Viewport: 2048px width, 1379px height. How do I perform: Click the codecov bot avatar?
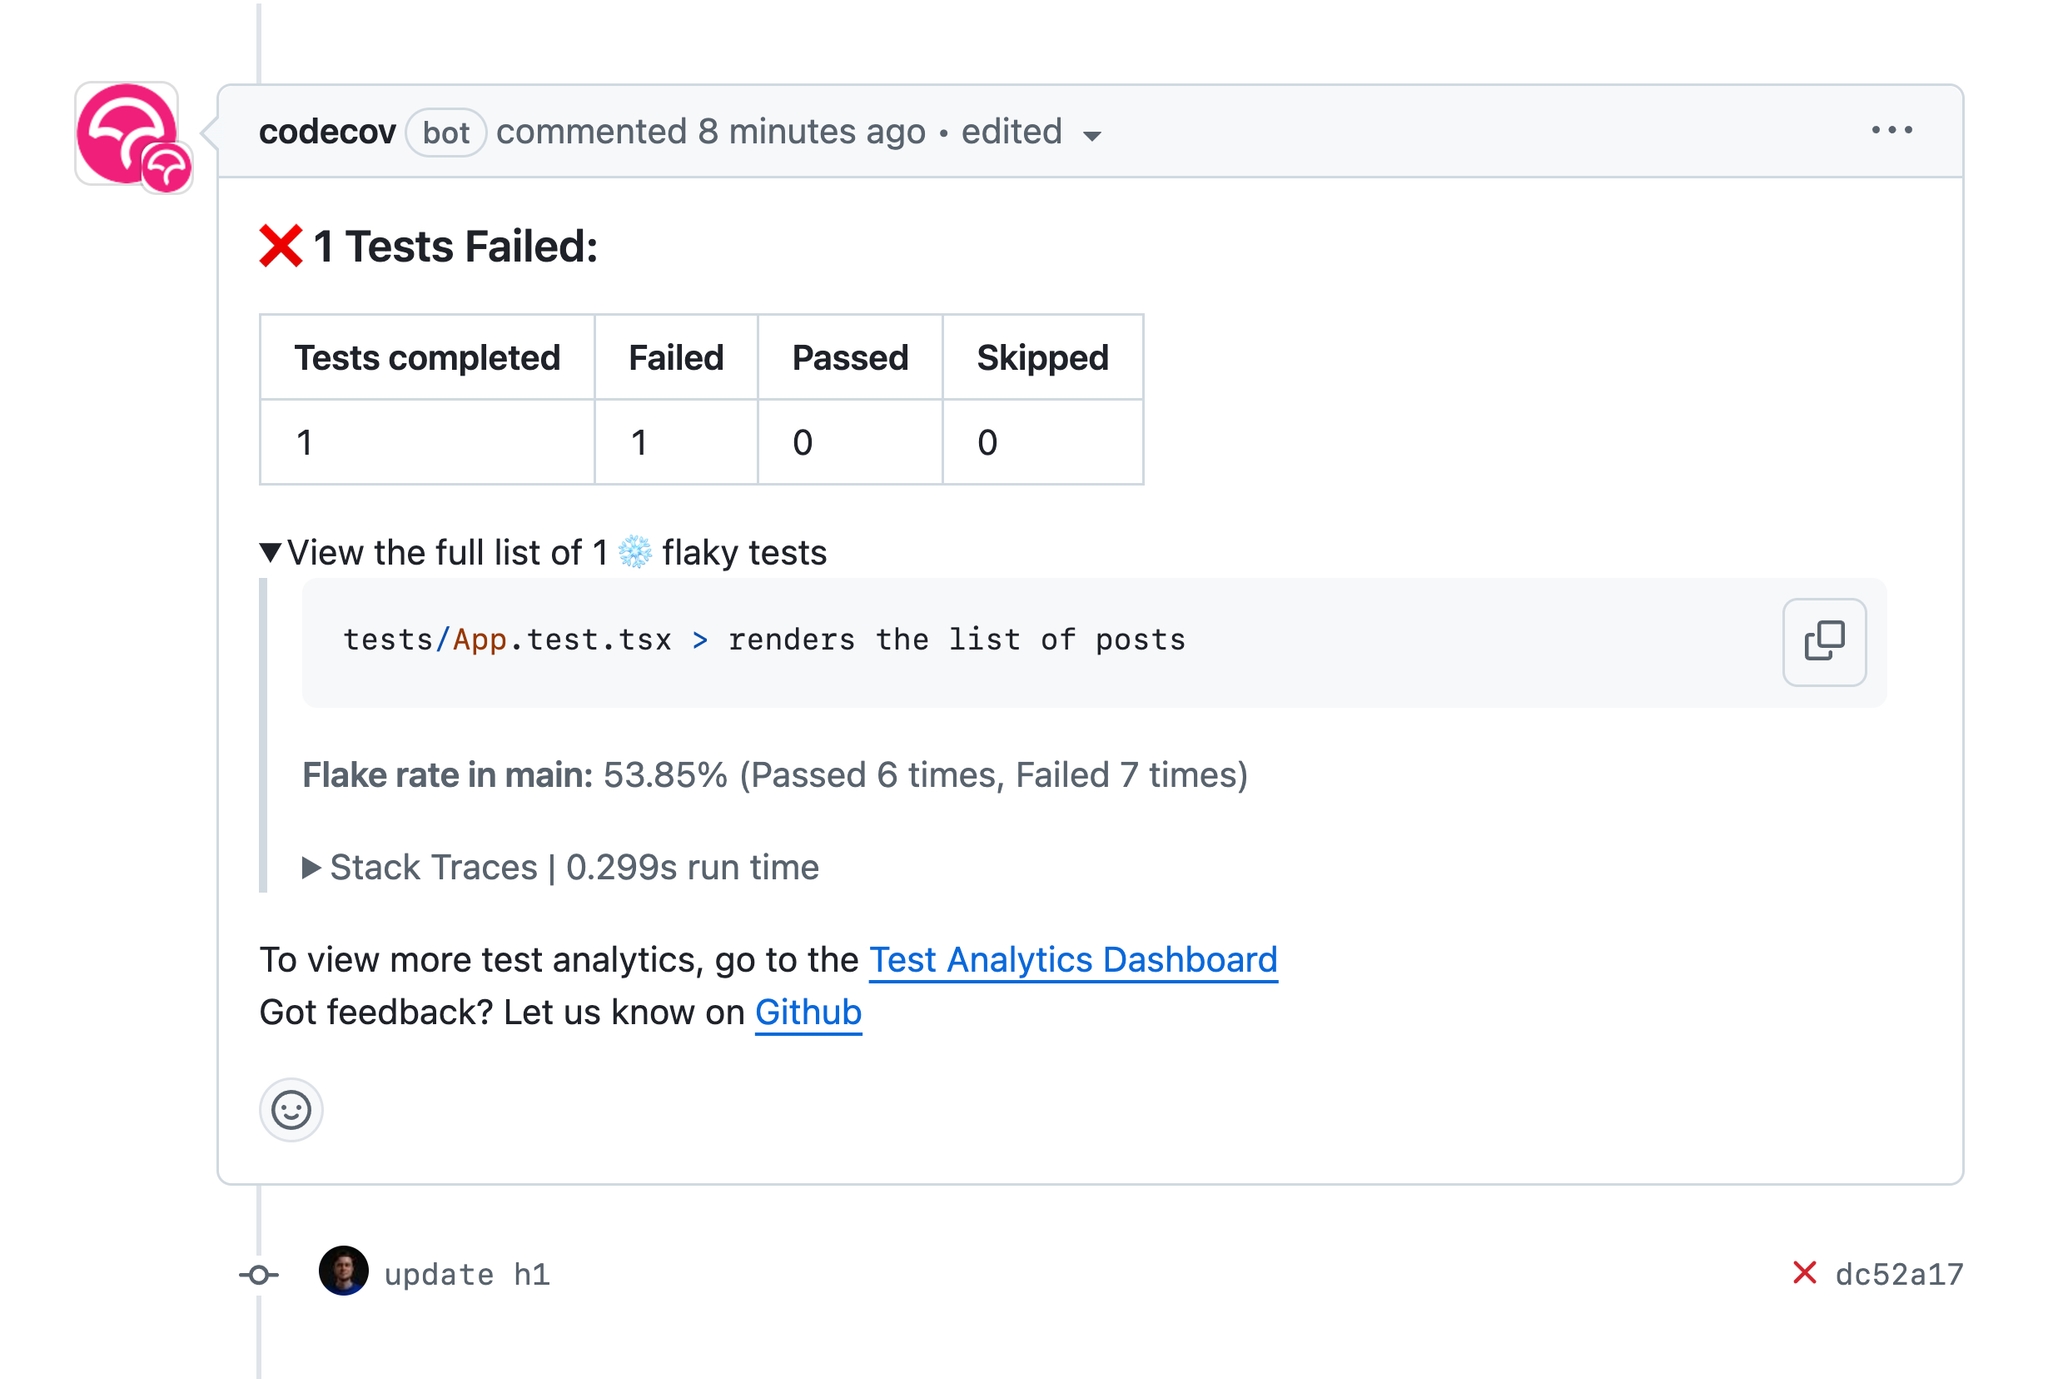tap(130, 135)
